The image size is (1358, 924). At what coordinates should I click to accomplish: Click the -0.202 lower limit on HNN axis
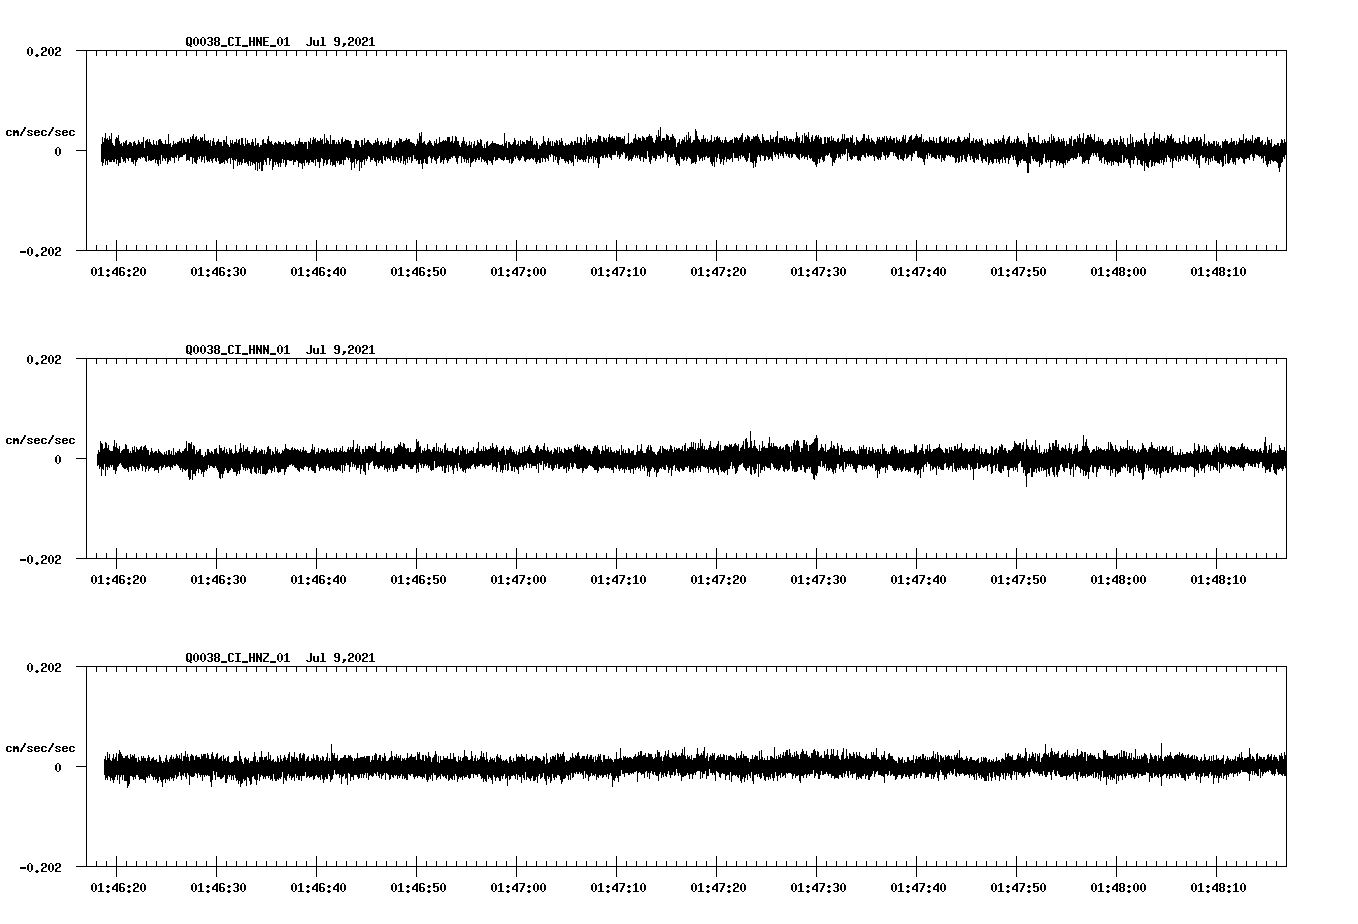(40, 559)
